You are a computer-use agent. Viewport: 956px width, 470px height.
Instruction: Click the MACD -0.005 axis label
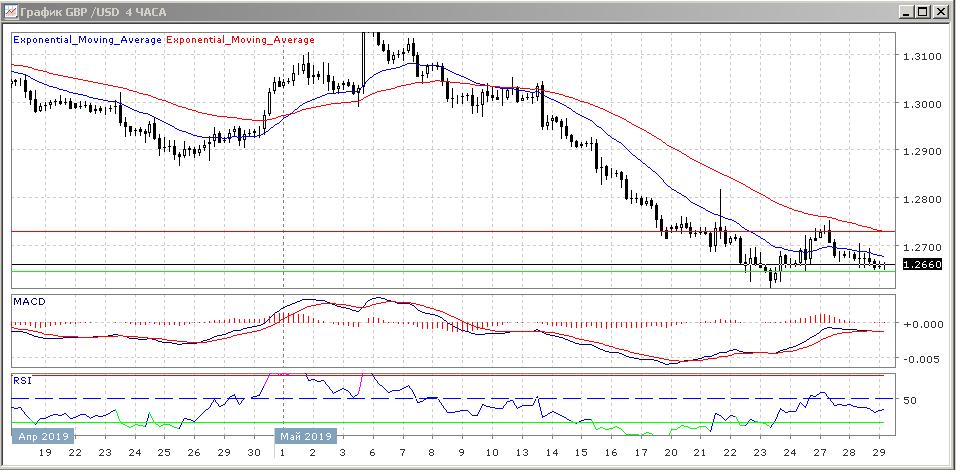(x=920, y=359)
